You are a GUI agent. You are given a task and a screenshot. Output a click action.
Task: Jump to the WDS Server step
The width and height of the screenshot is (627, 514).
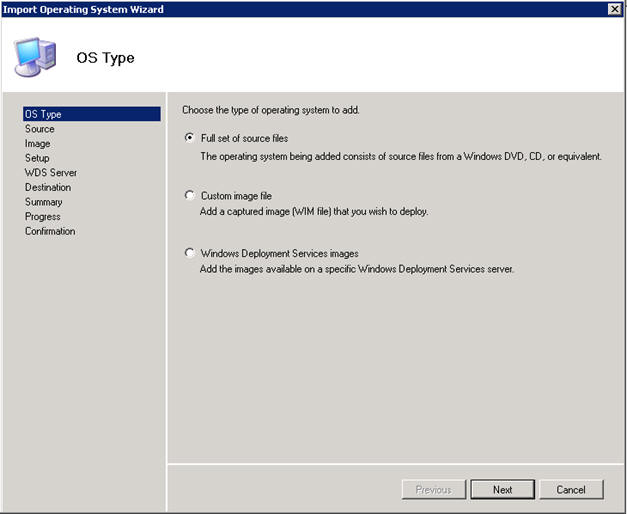(51, 173)
